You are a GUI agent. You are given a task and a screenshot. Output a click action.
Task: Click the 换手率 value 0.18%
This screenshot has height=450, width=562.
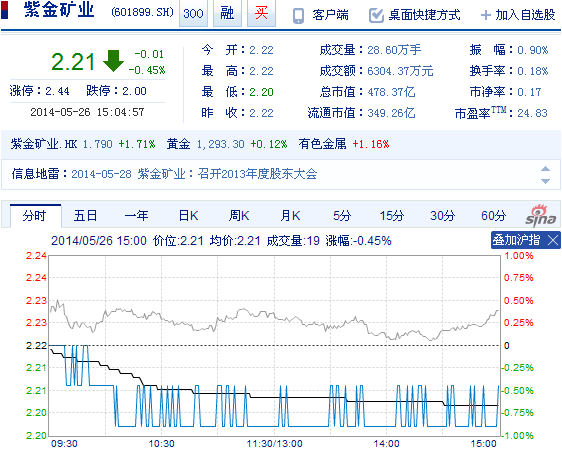[x=533, y=71]
